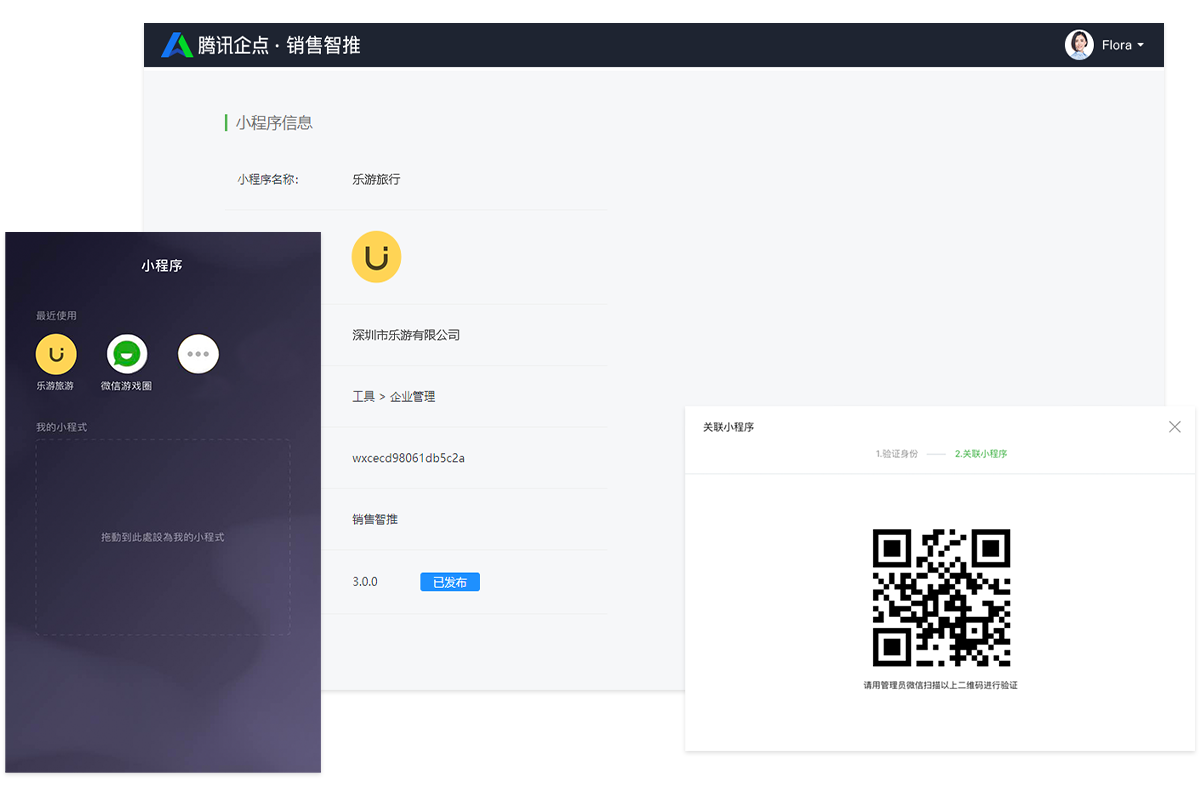Click the 腾讯企点 · 销售智推 title

[x=279, y=45]
